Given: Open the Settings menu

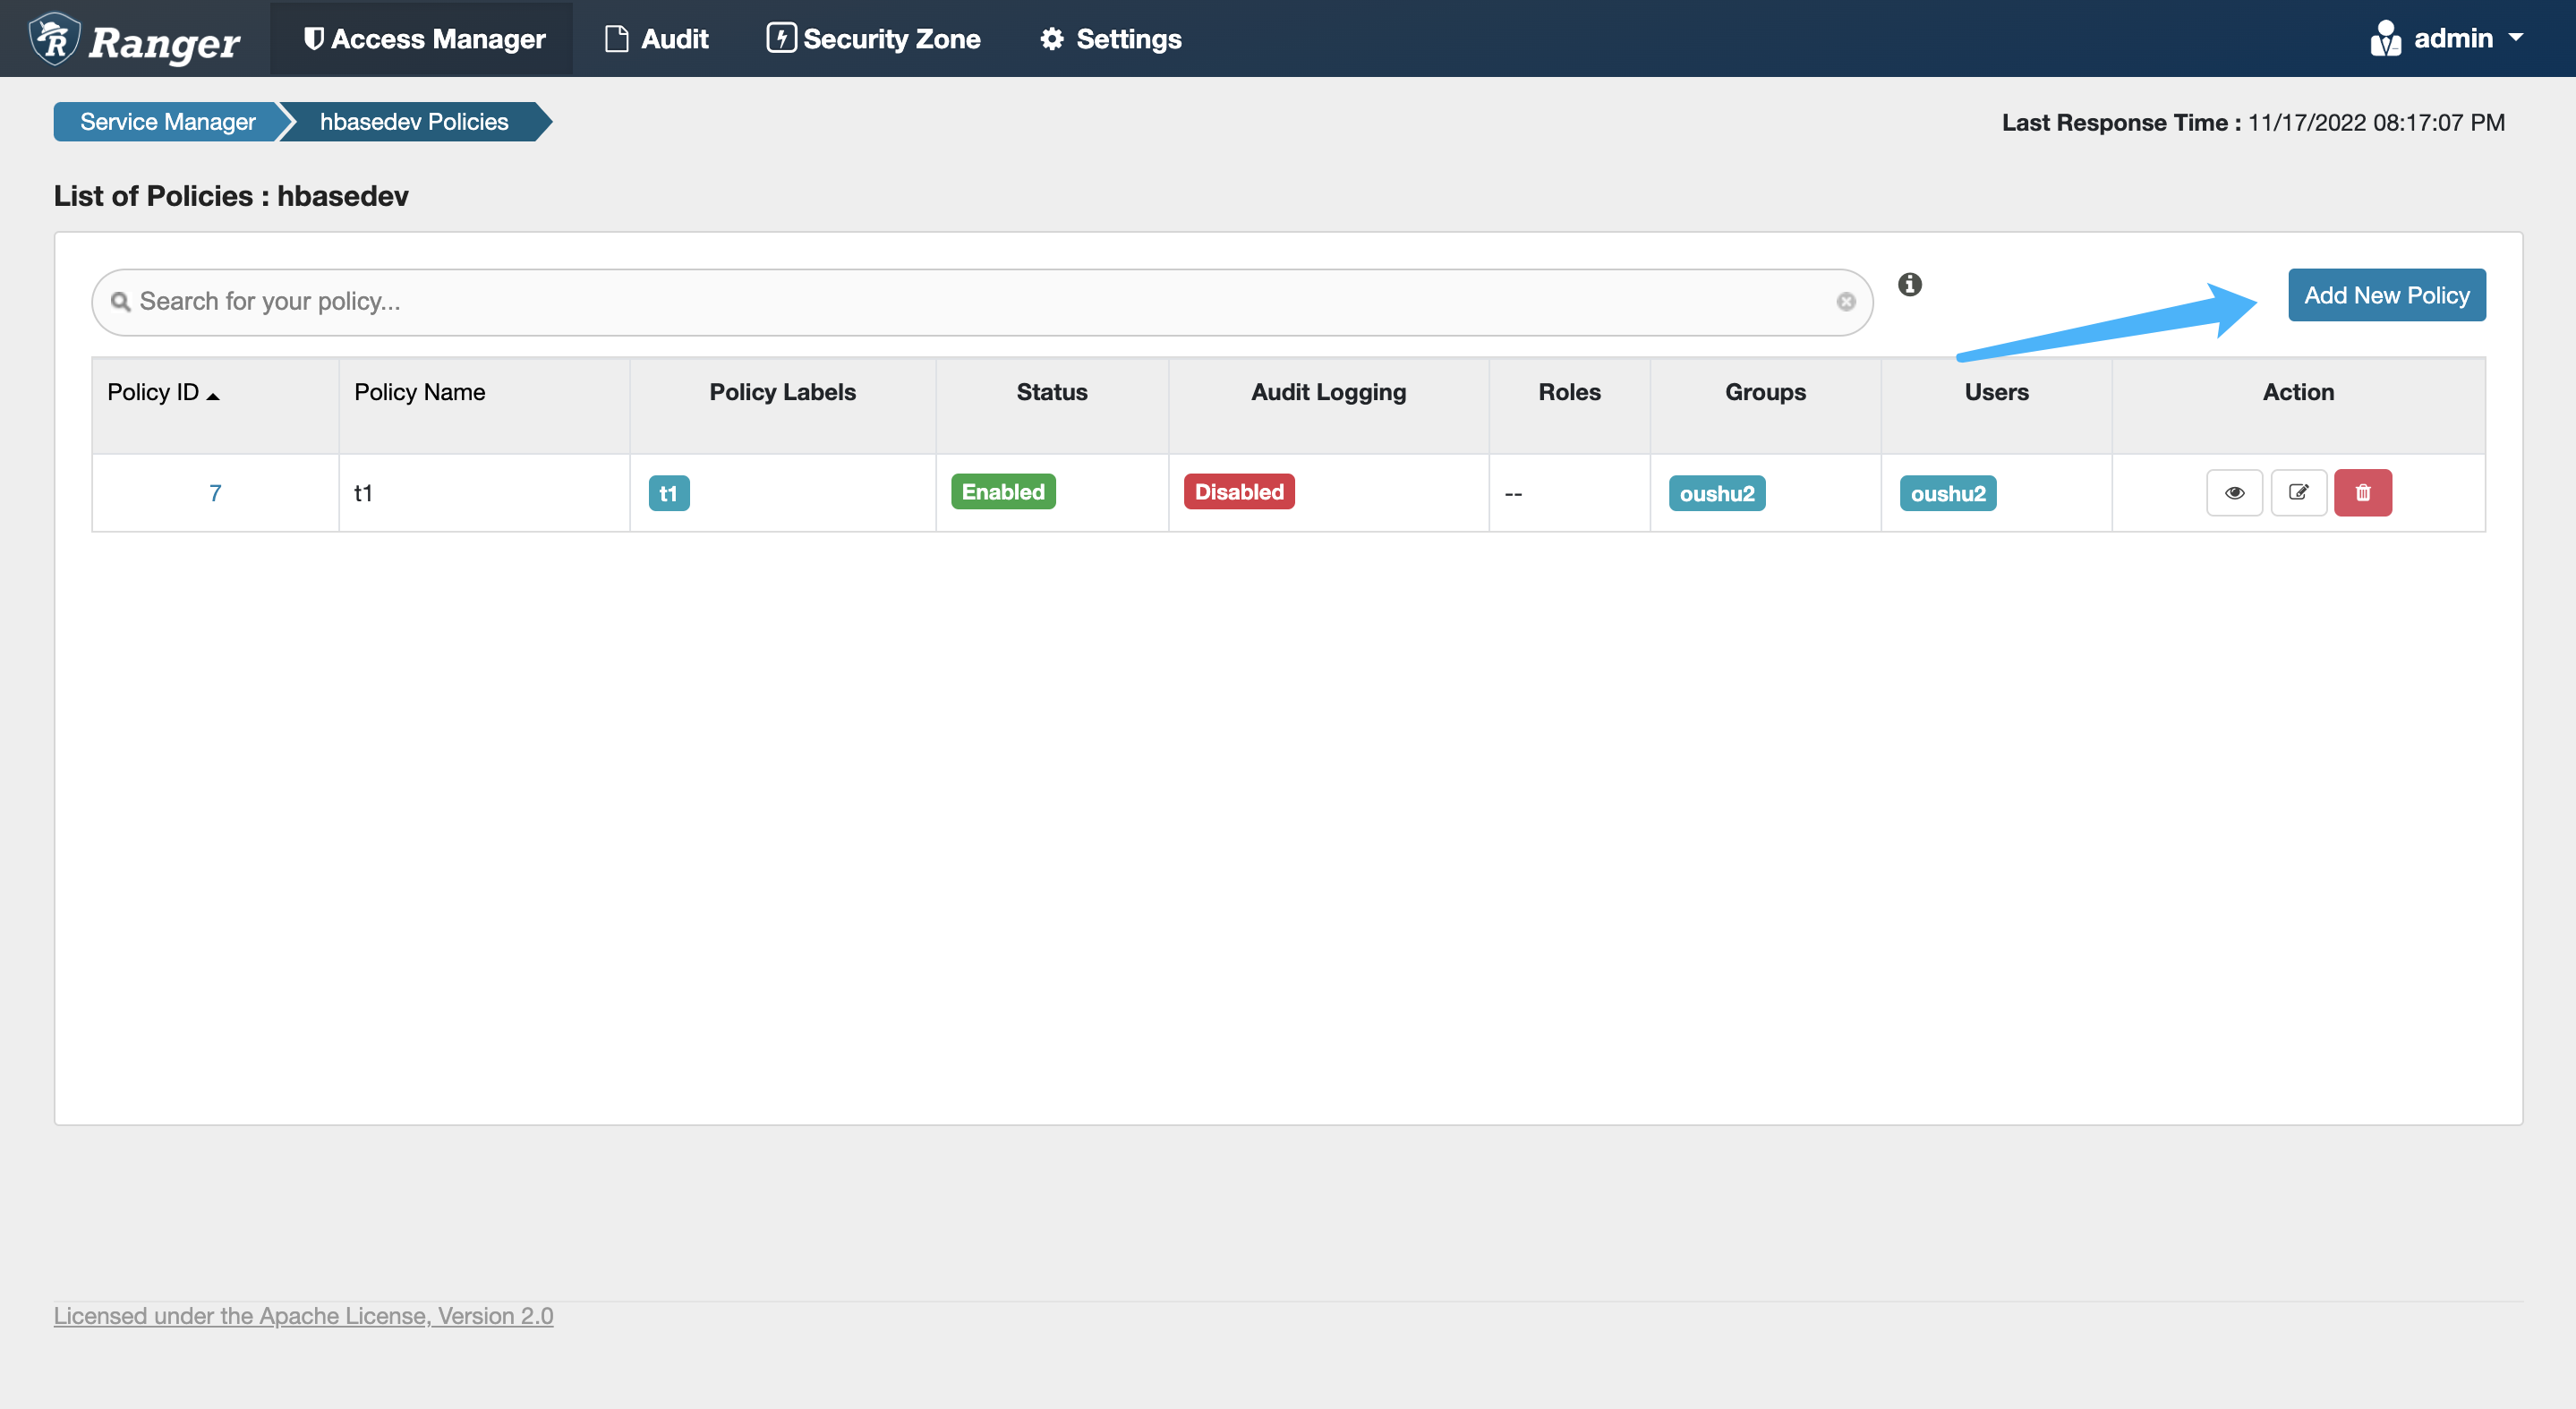Looking at the screenshot, I should click(x=1110, y=39).
